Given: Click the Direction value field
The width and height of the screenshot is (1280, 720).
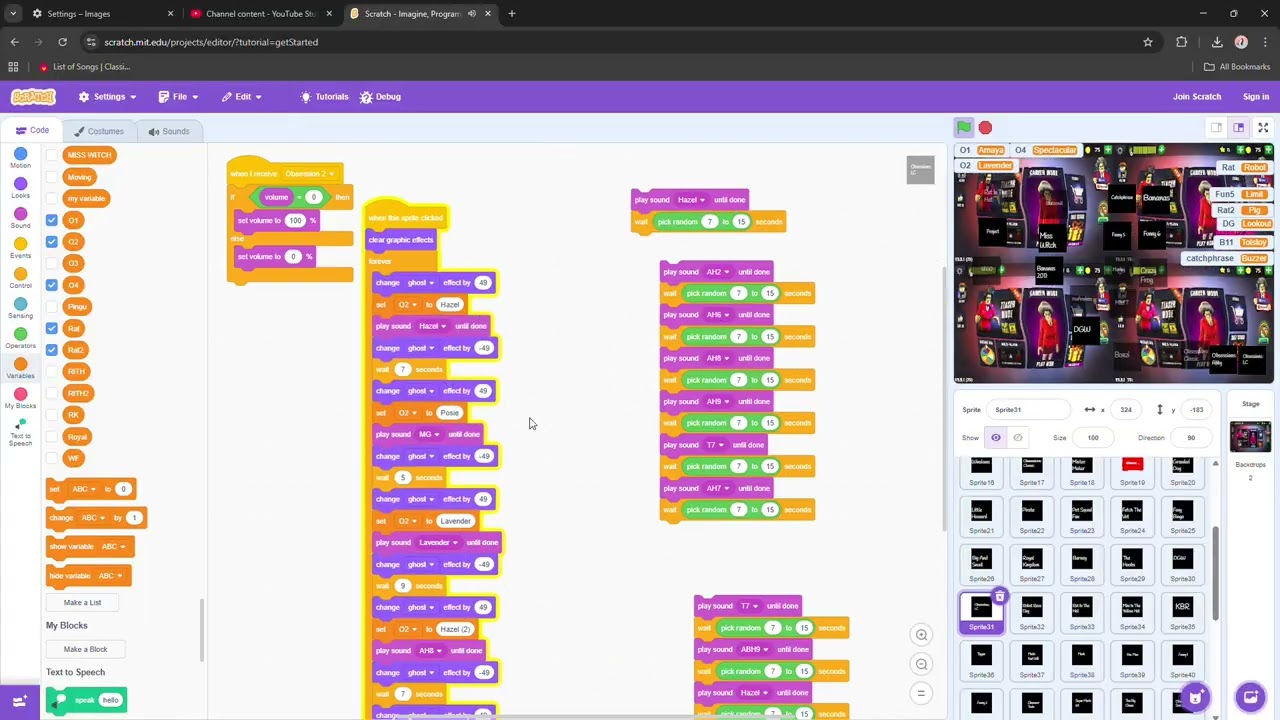Looking at the screenshot, I should pos(1191,438).
